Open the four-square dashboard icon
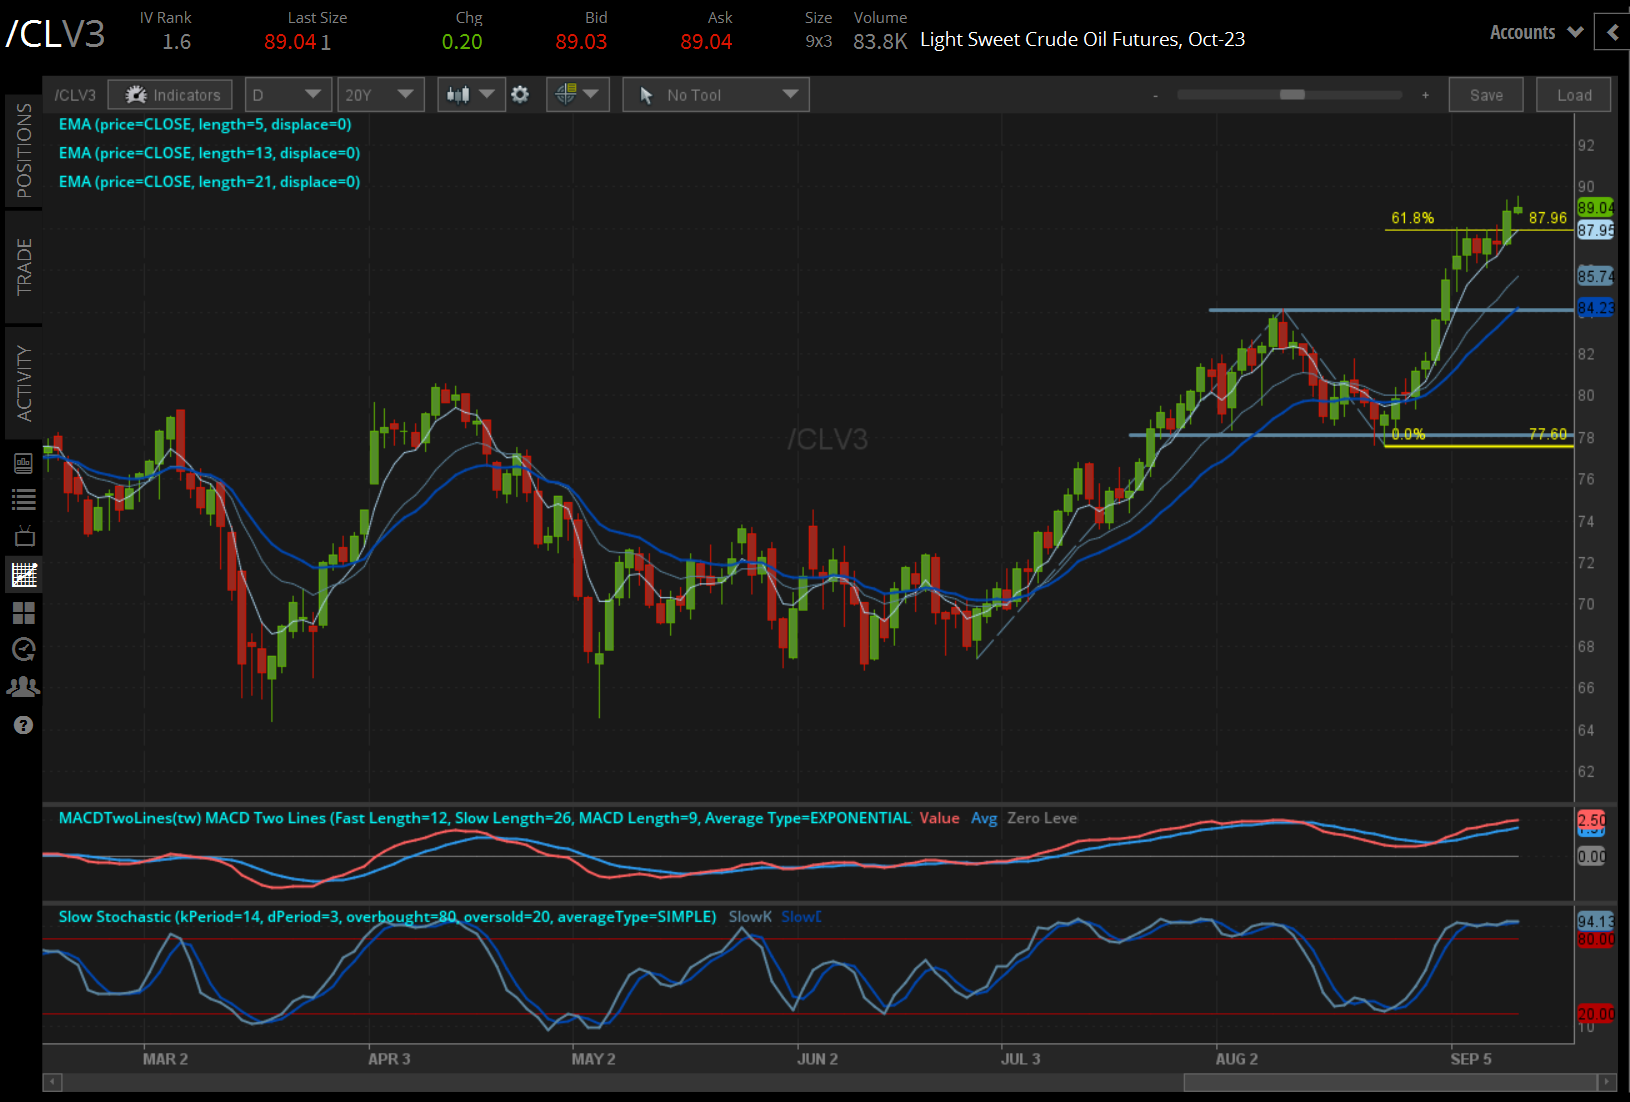Image resolution: width=1630 pixels, height=1102 pixels. click(x=23, y=612)
